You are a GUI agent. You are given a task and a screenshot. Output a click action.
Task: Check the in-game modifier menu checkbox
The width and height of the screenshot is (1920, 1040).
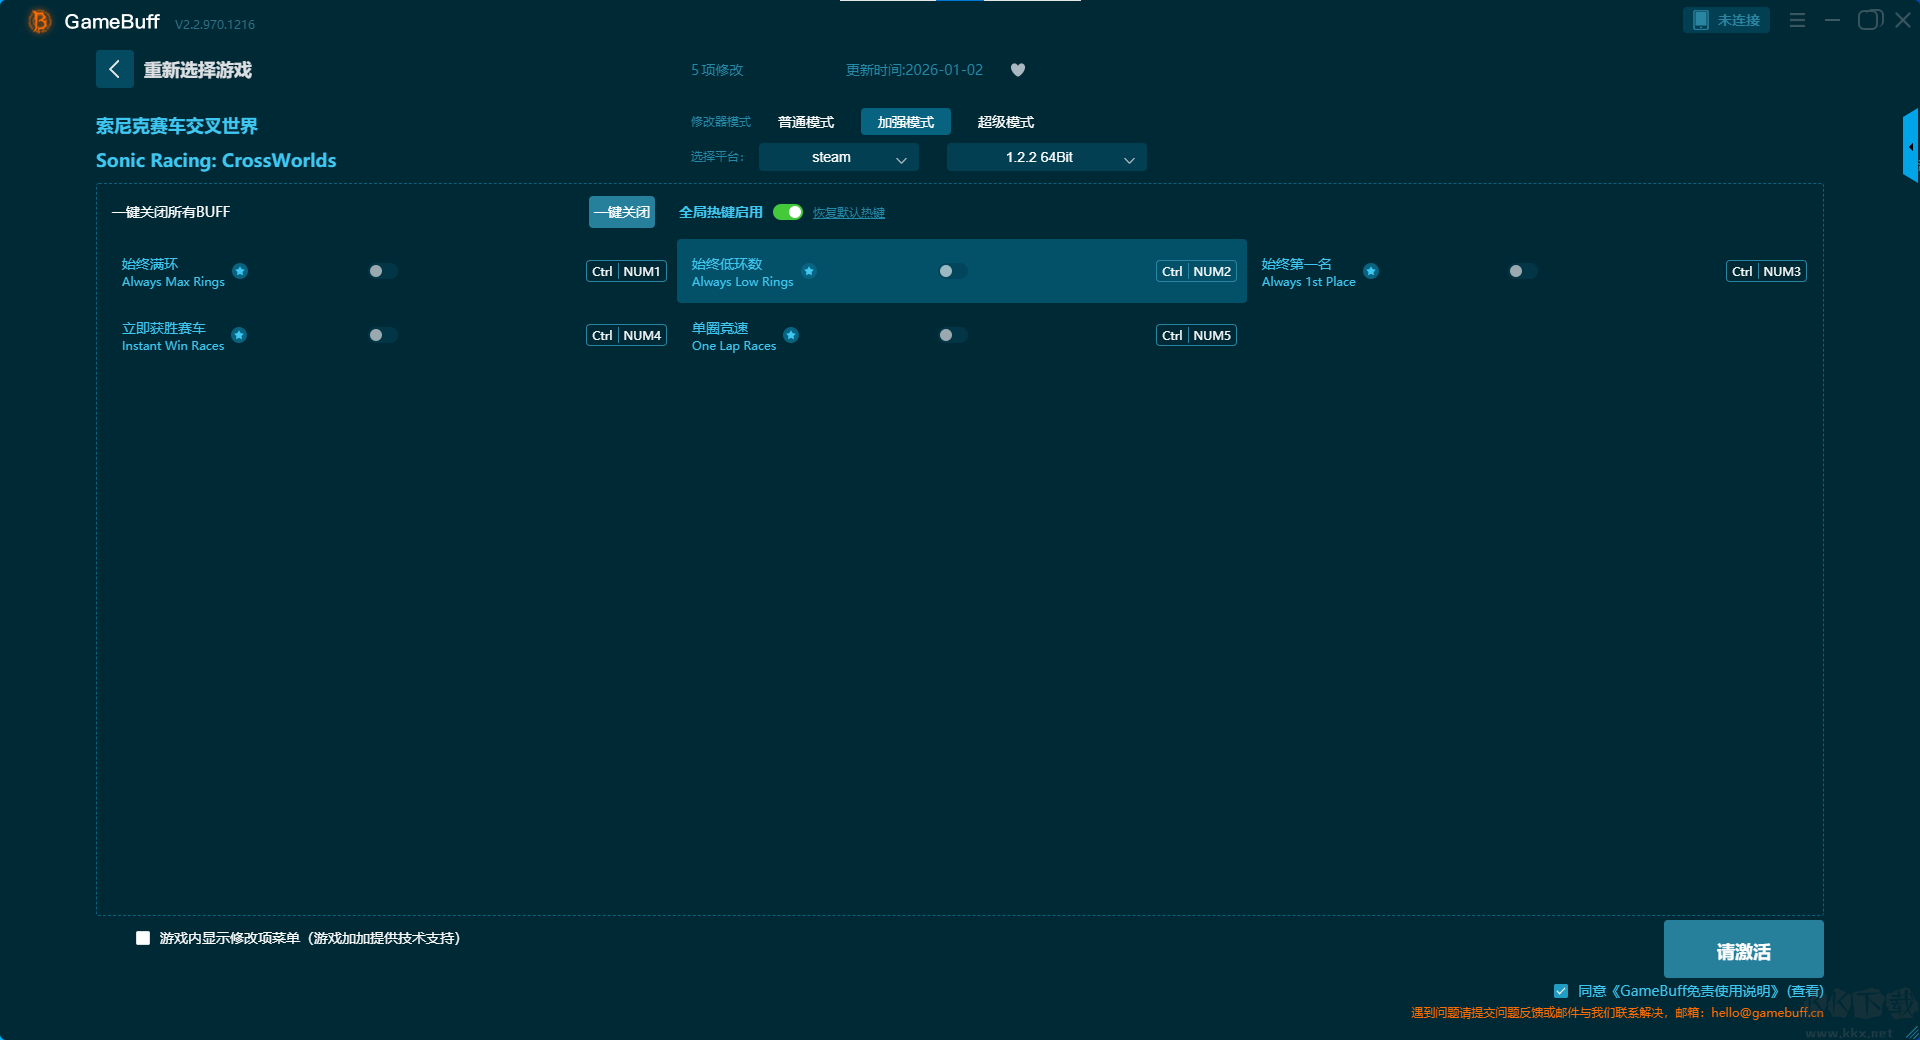(x=143, y=938)
